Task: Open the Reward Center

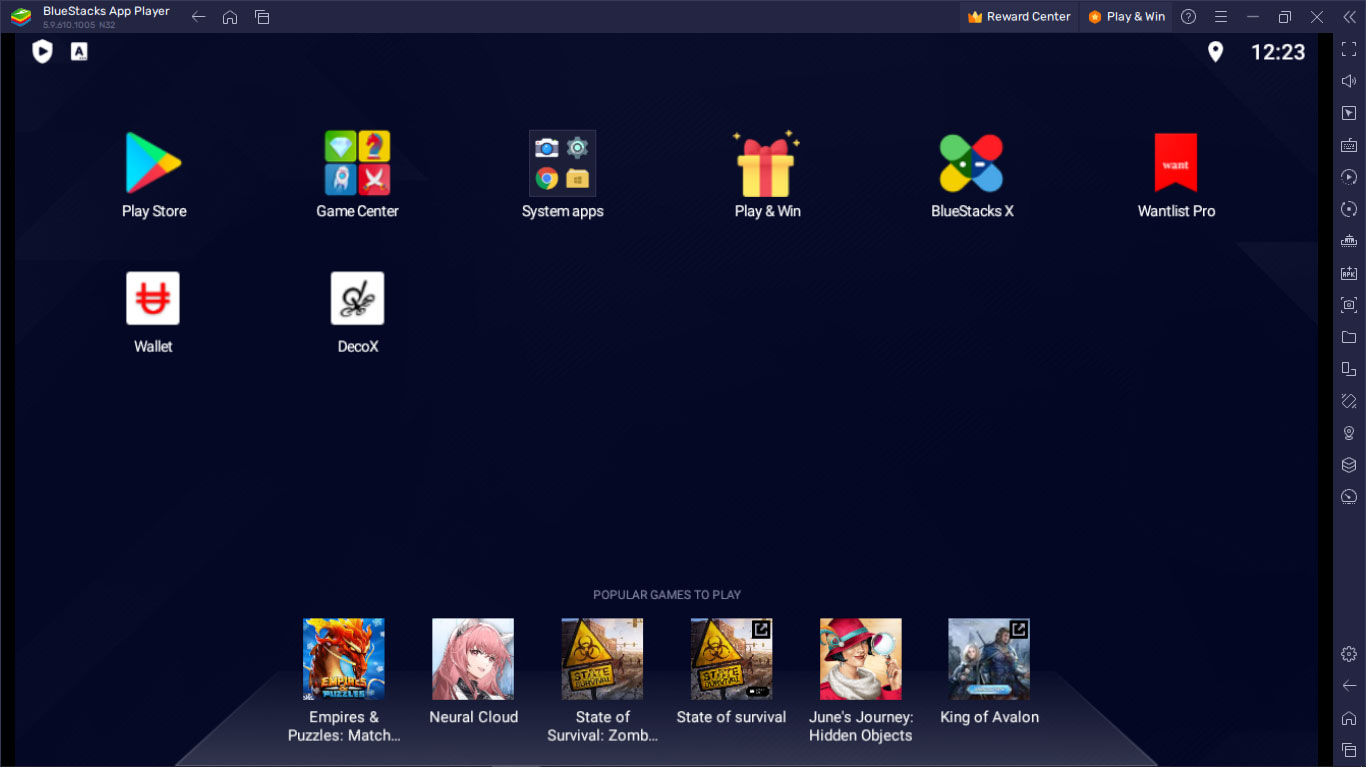Action: (x=1019, y=17)
